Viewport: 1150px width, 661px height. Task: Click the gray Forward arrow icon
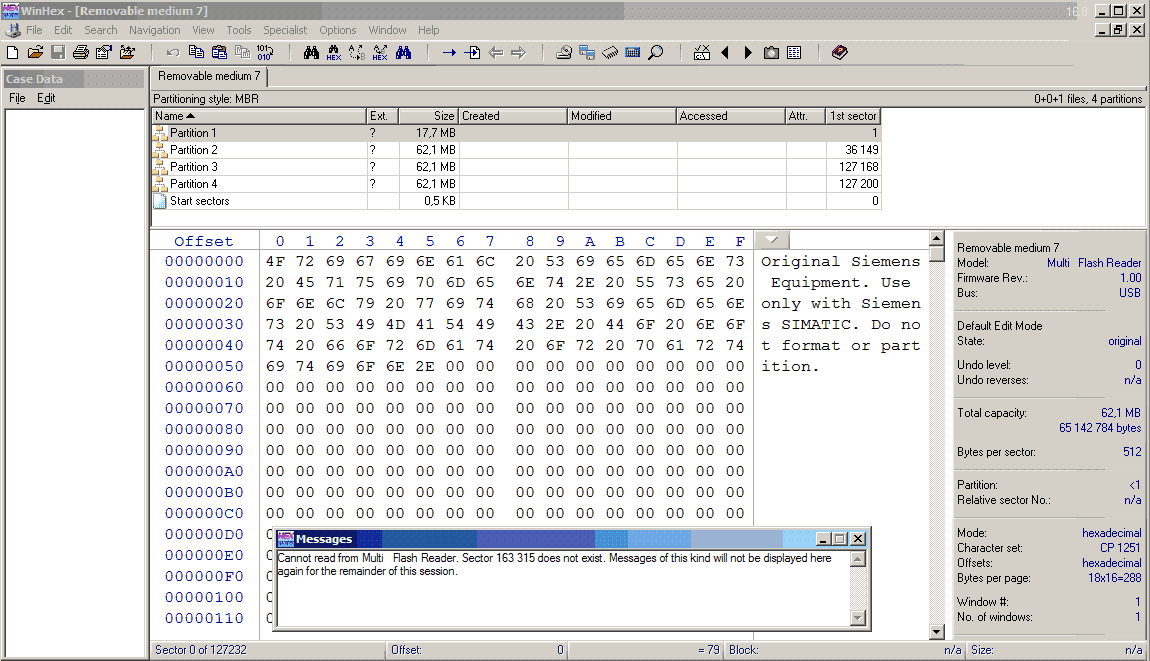pos(519,53)
